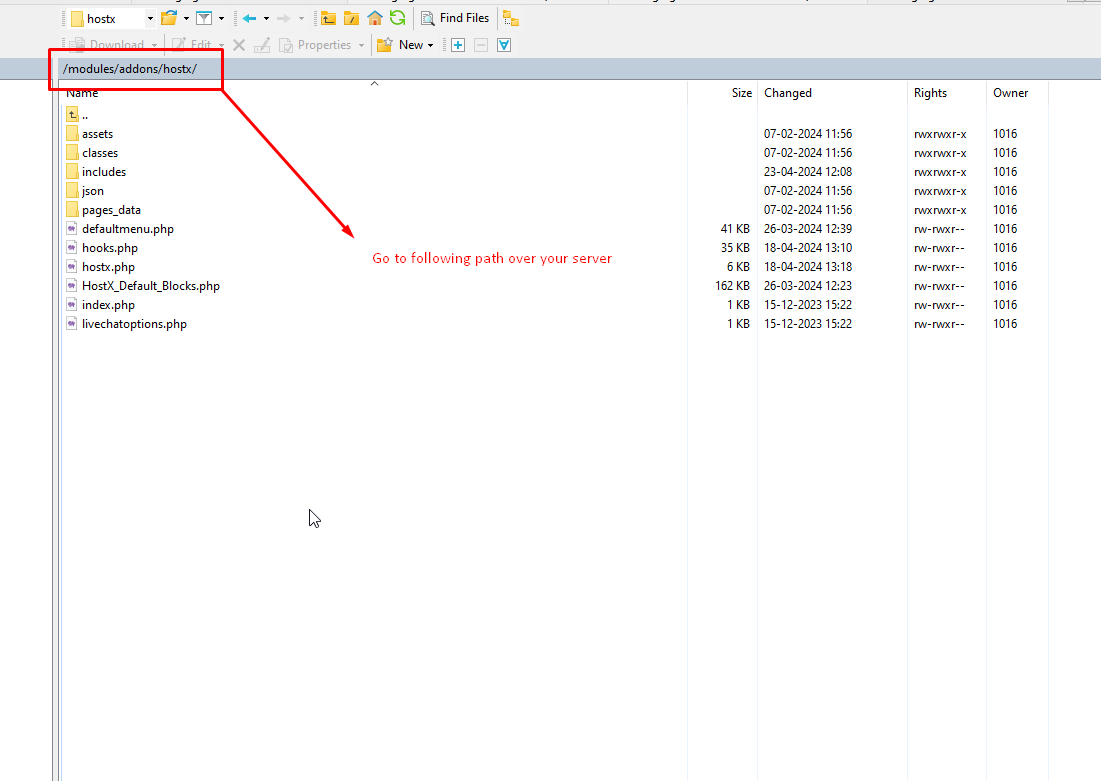
Task: Select the hooks.php file
Action: [x=110, y=248]
